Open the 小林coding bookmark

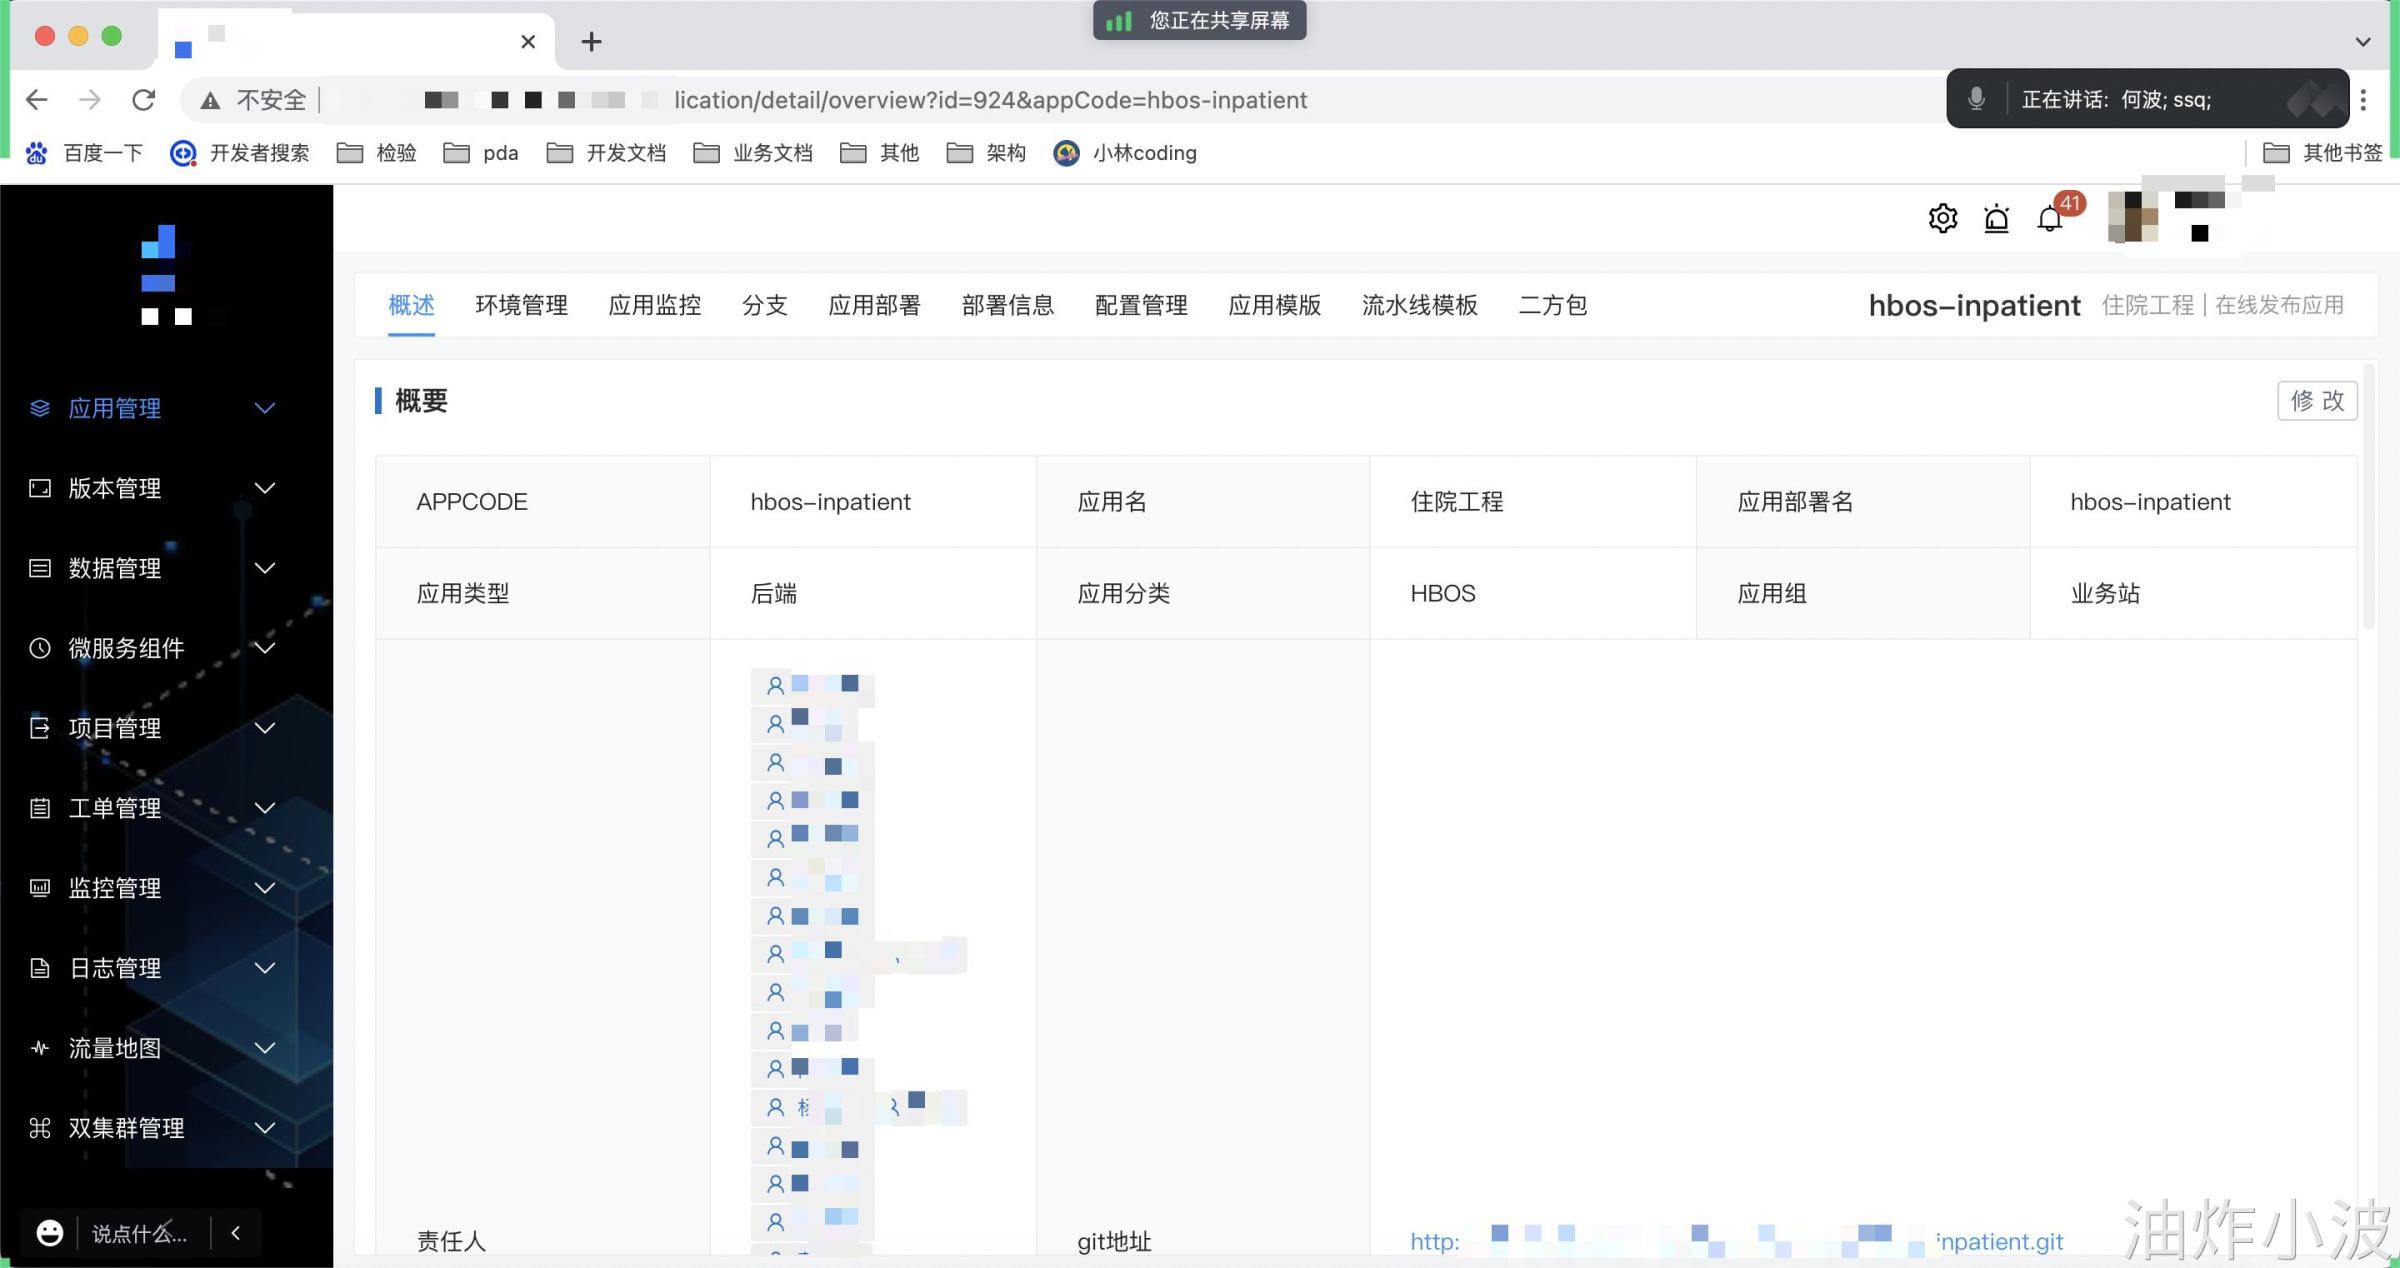click(x=1125, y=153)
